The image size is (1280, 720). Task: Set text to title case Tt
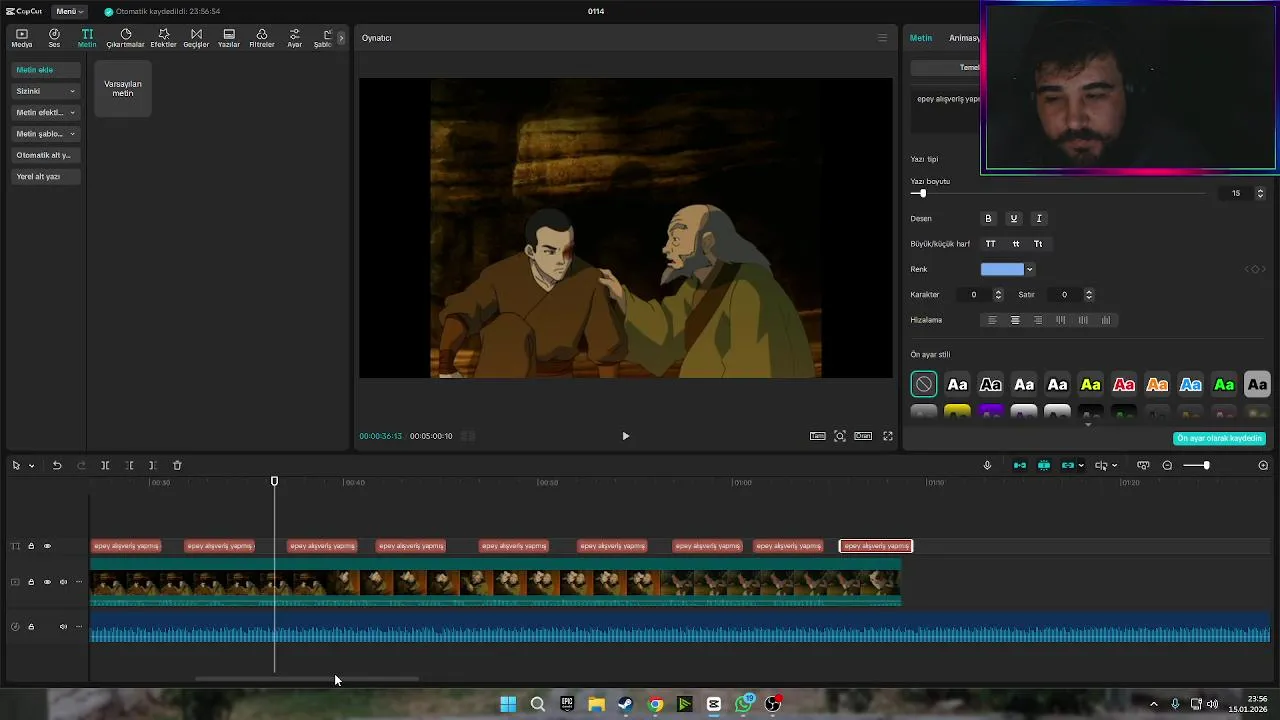click(1038, 244)
